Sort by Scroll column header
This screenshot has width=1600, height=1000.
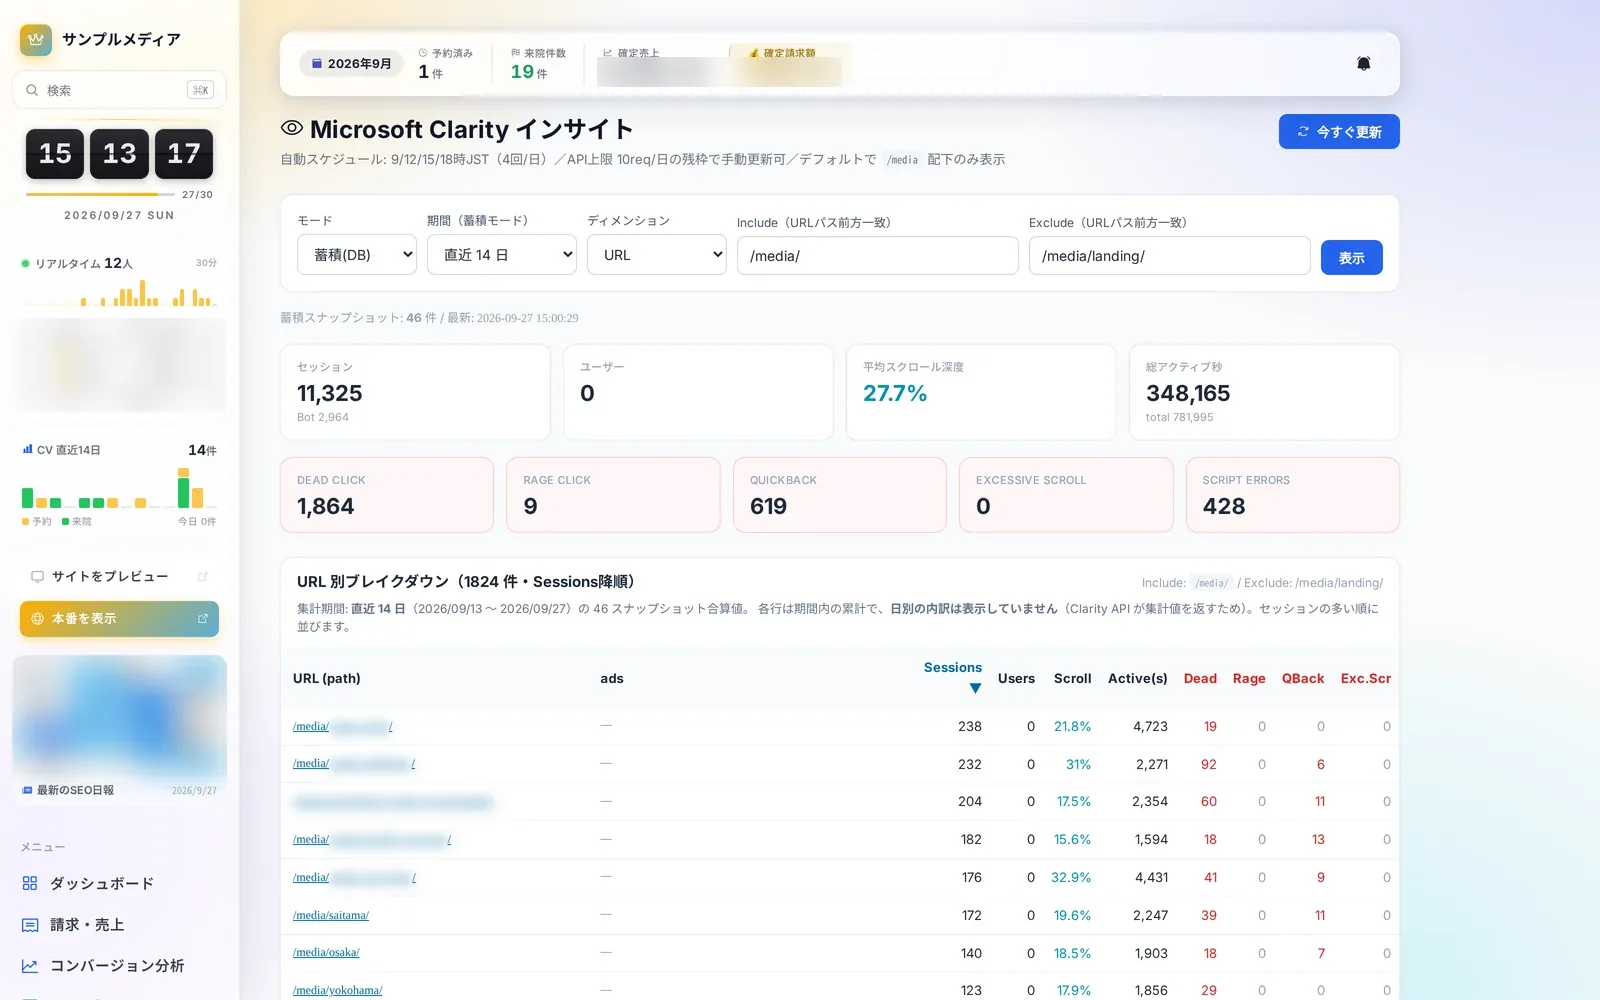click(1072, 678)
